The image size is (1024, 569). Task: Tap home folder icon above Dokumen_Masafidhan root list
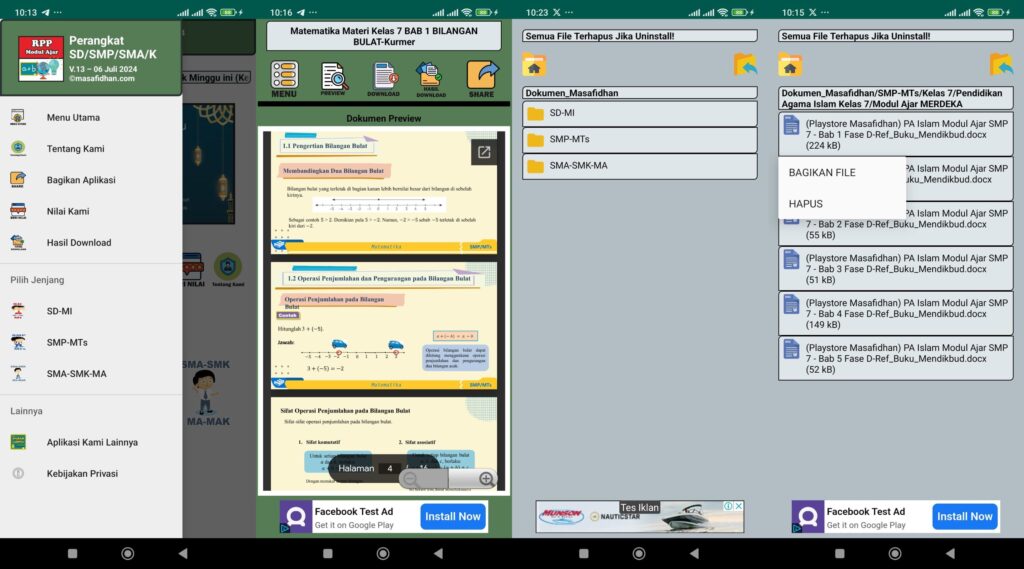pos(534,65)
